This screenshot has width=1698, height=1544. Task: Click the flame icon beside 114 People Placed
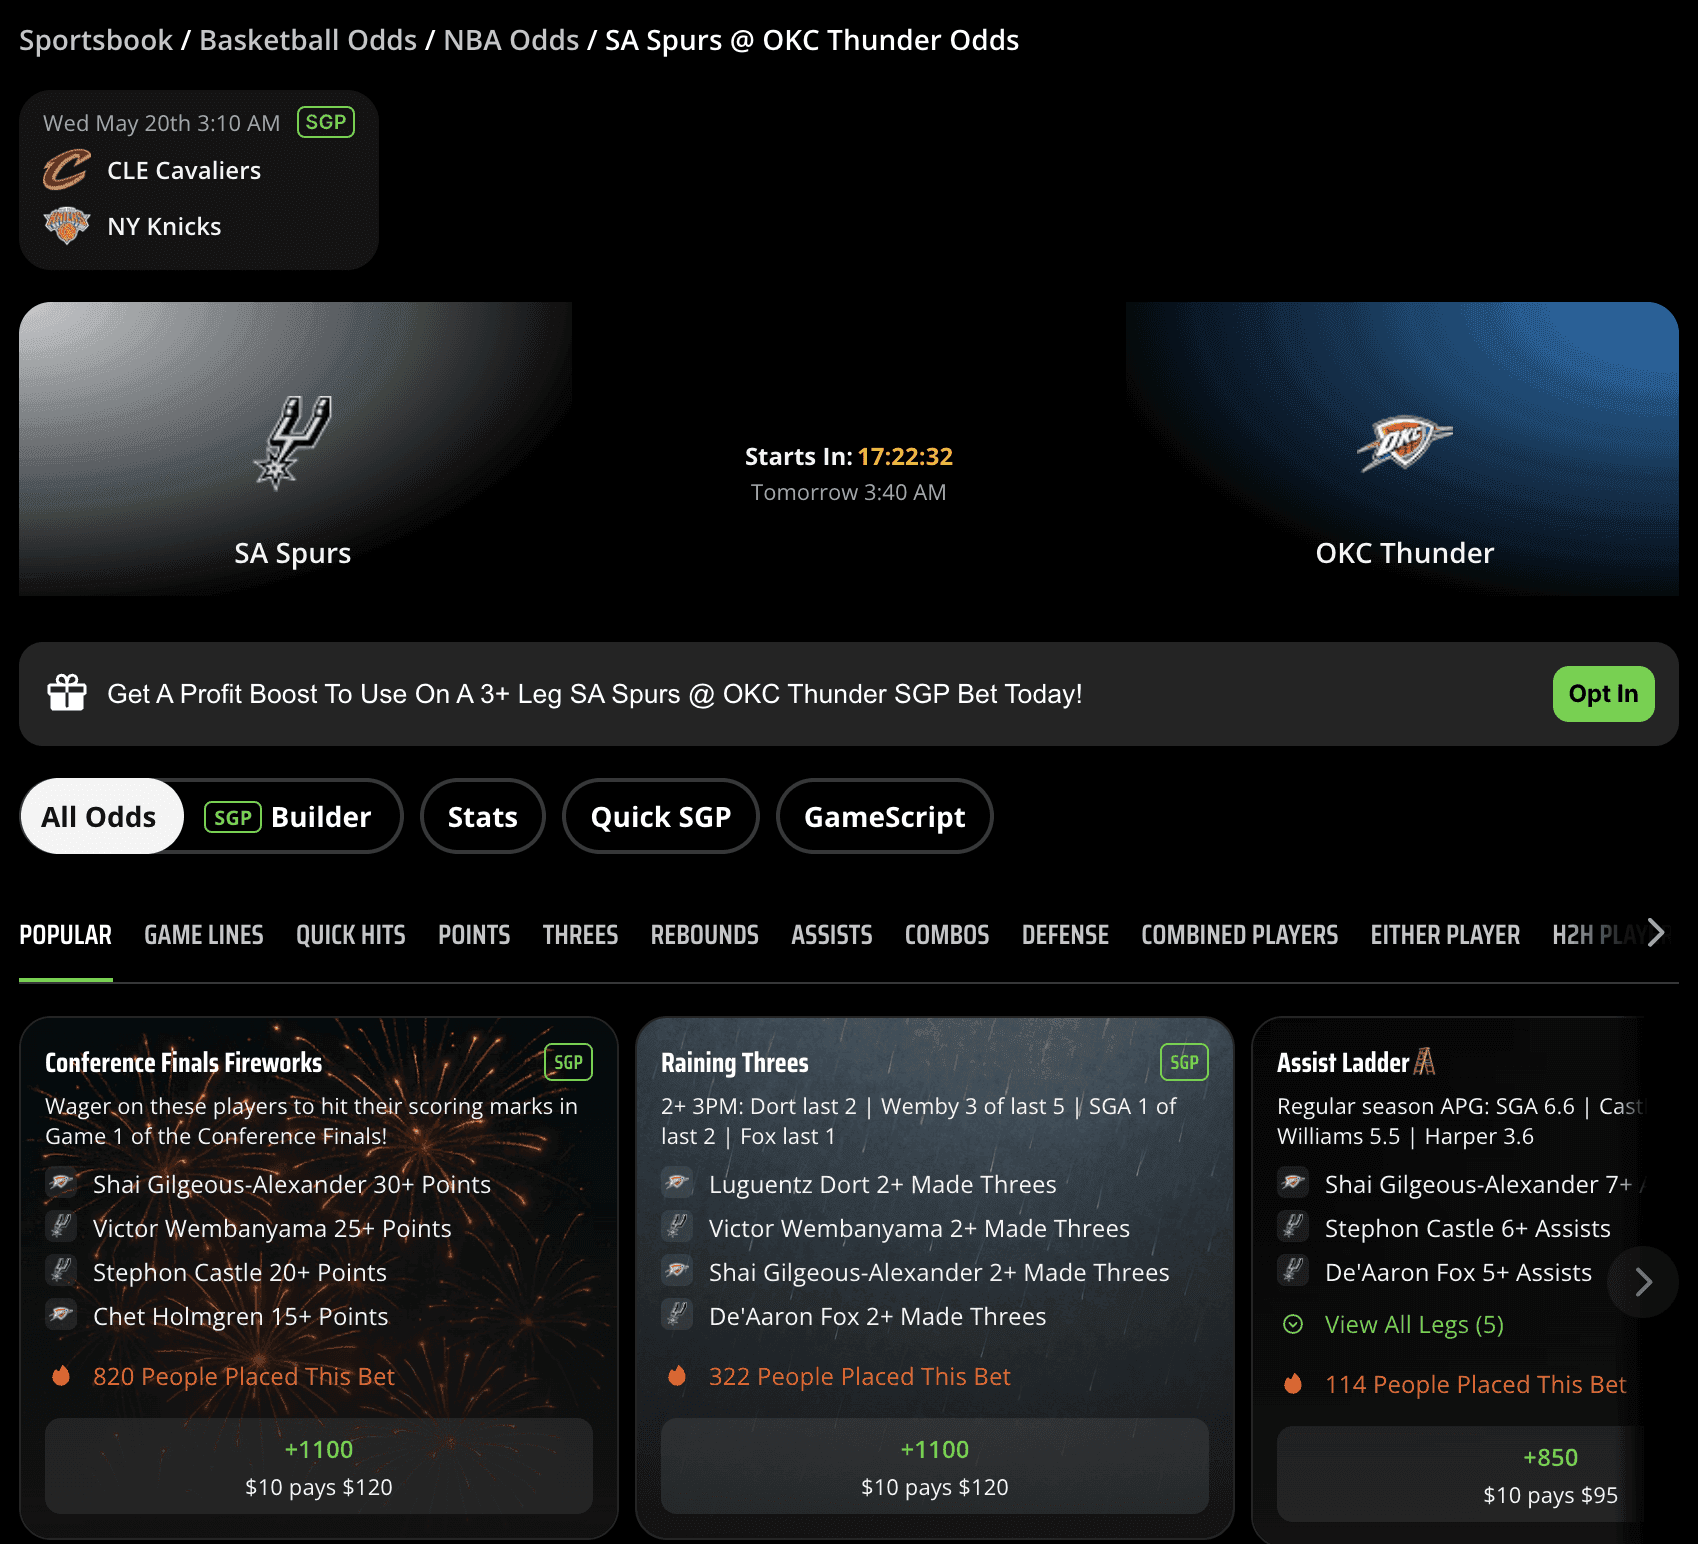pos(1293,1384)
